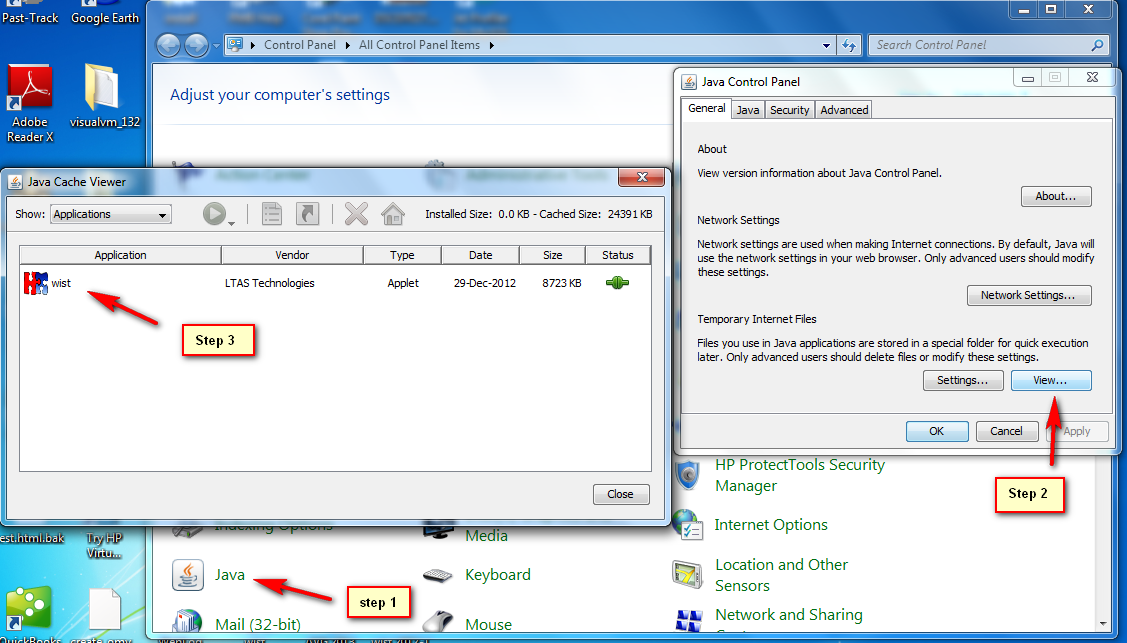Image resolution: width=1127 pixels, height=643 pixels.
Task: Click the About... button
Action: (x=1055, y=196)
